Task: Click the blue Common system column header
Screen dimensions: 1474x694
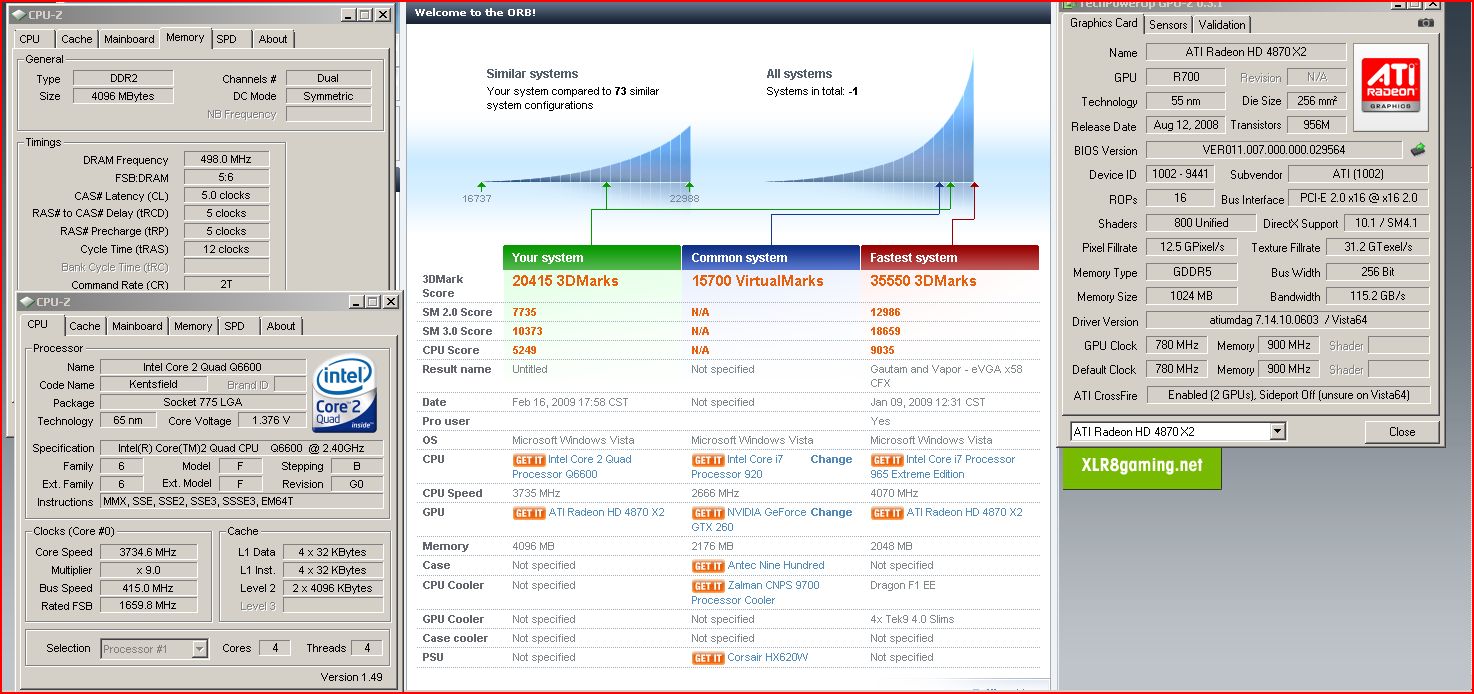Action: coord(771,257)
